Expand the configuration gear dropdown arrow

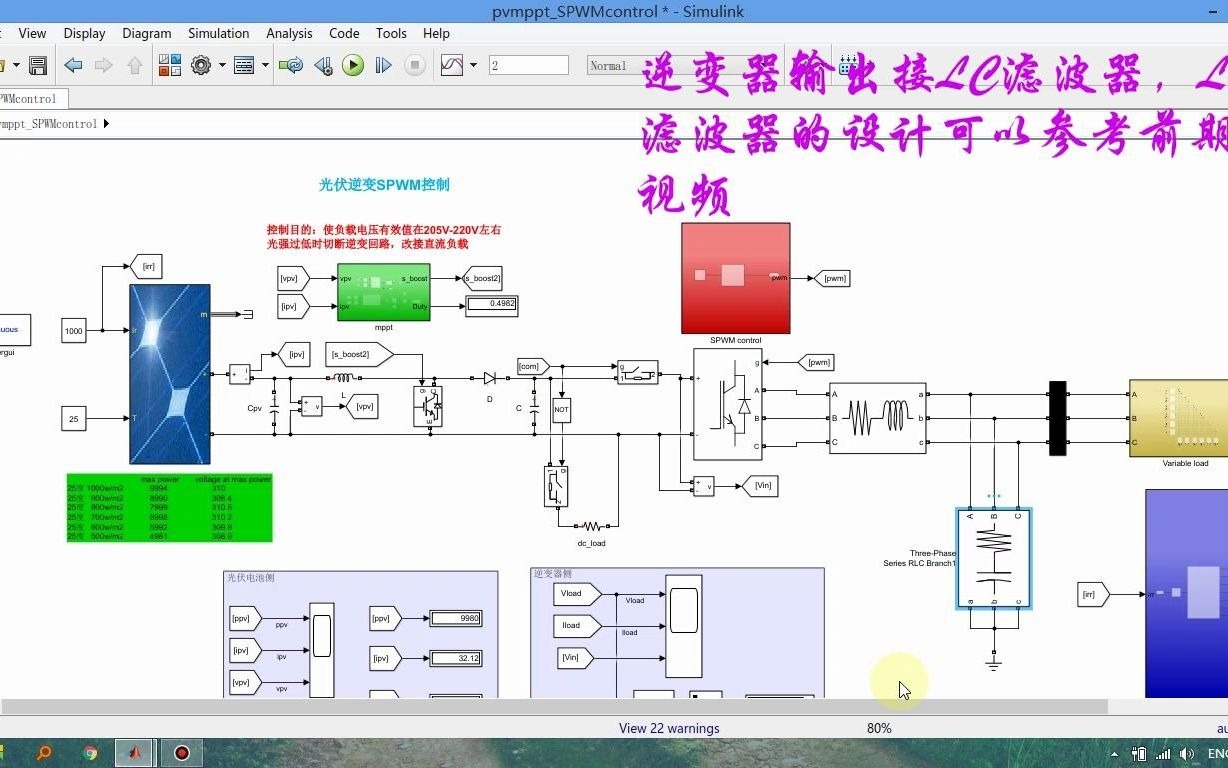(221, 65)
